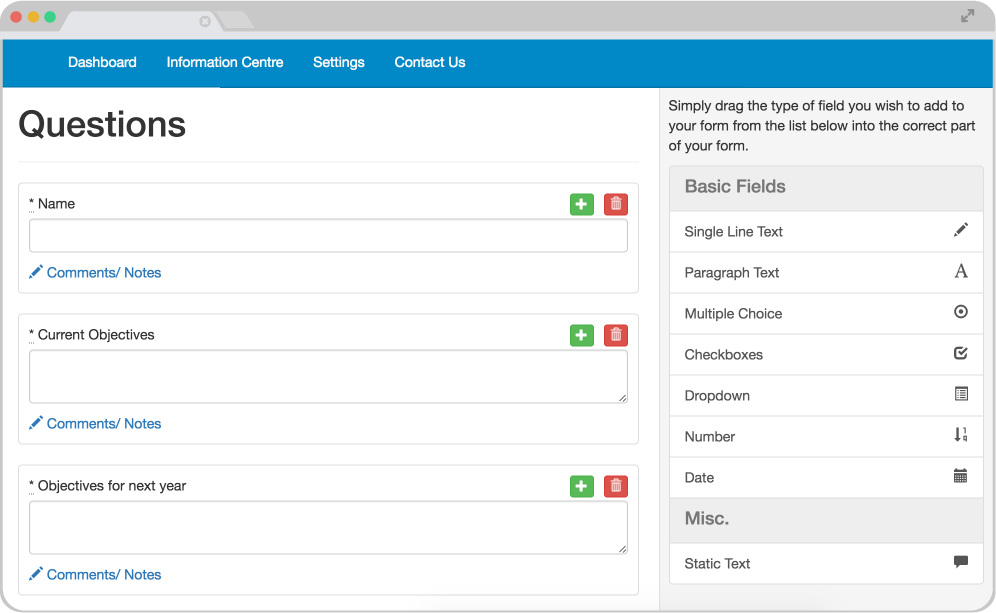
Task: Click the calendar icon beside Date
Action: 960,476
